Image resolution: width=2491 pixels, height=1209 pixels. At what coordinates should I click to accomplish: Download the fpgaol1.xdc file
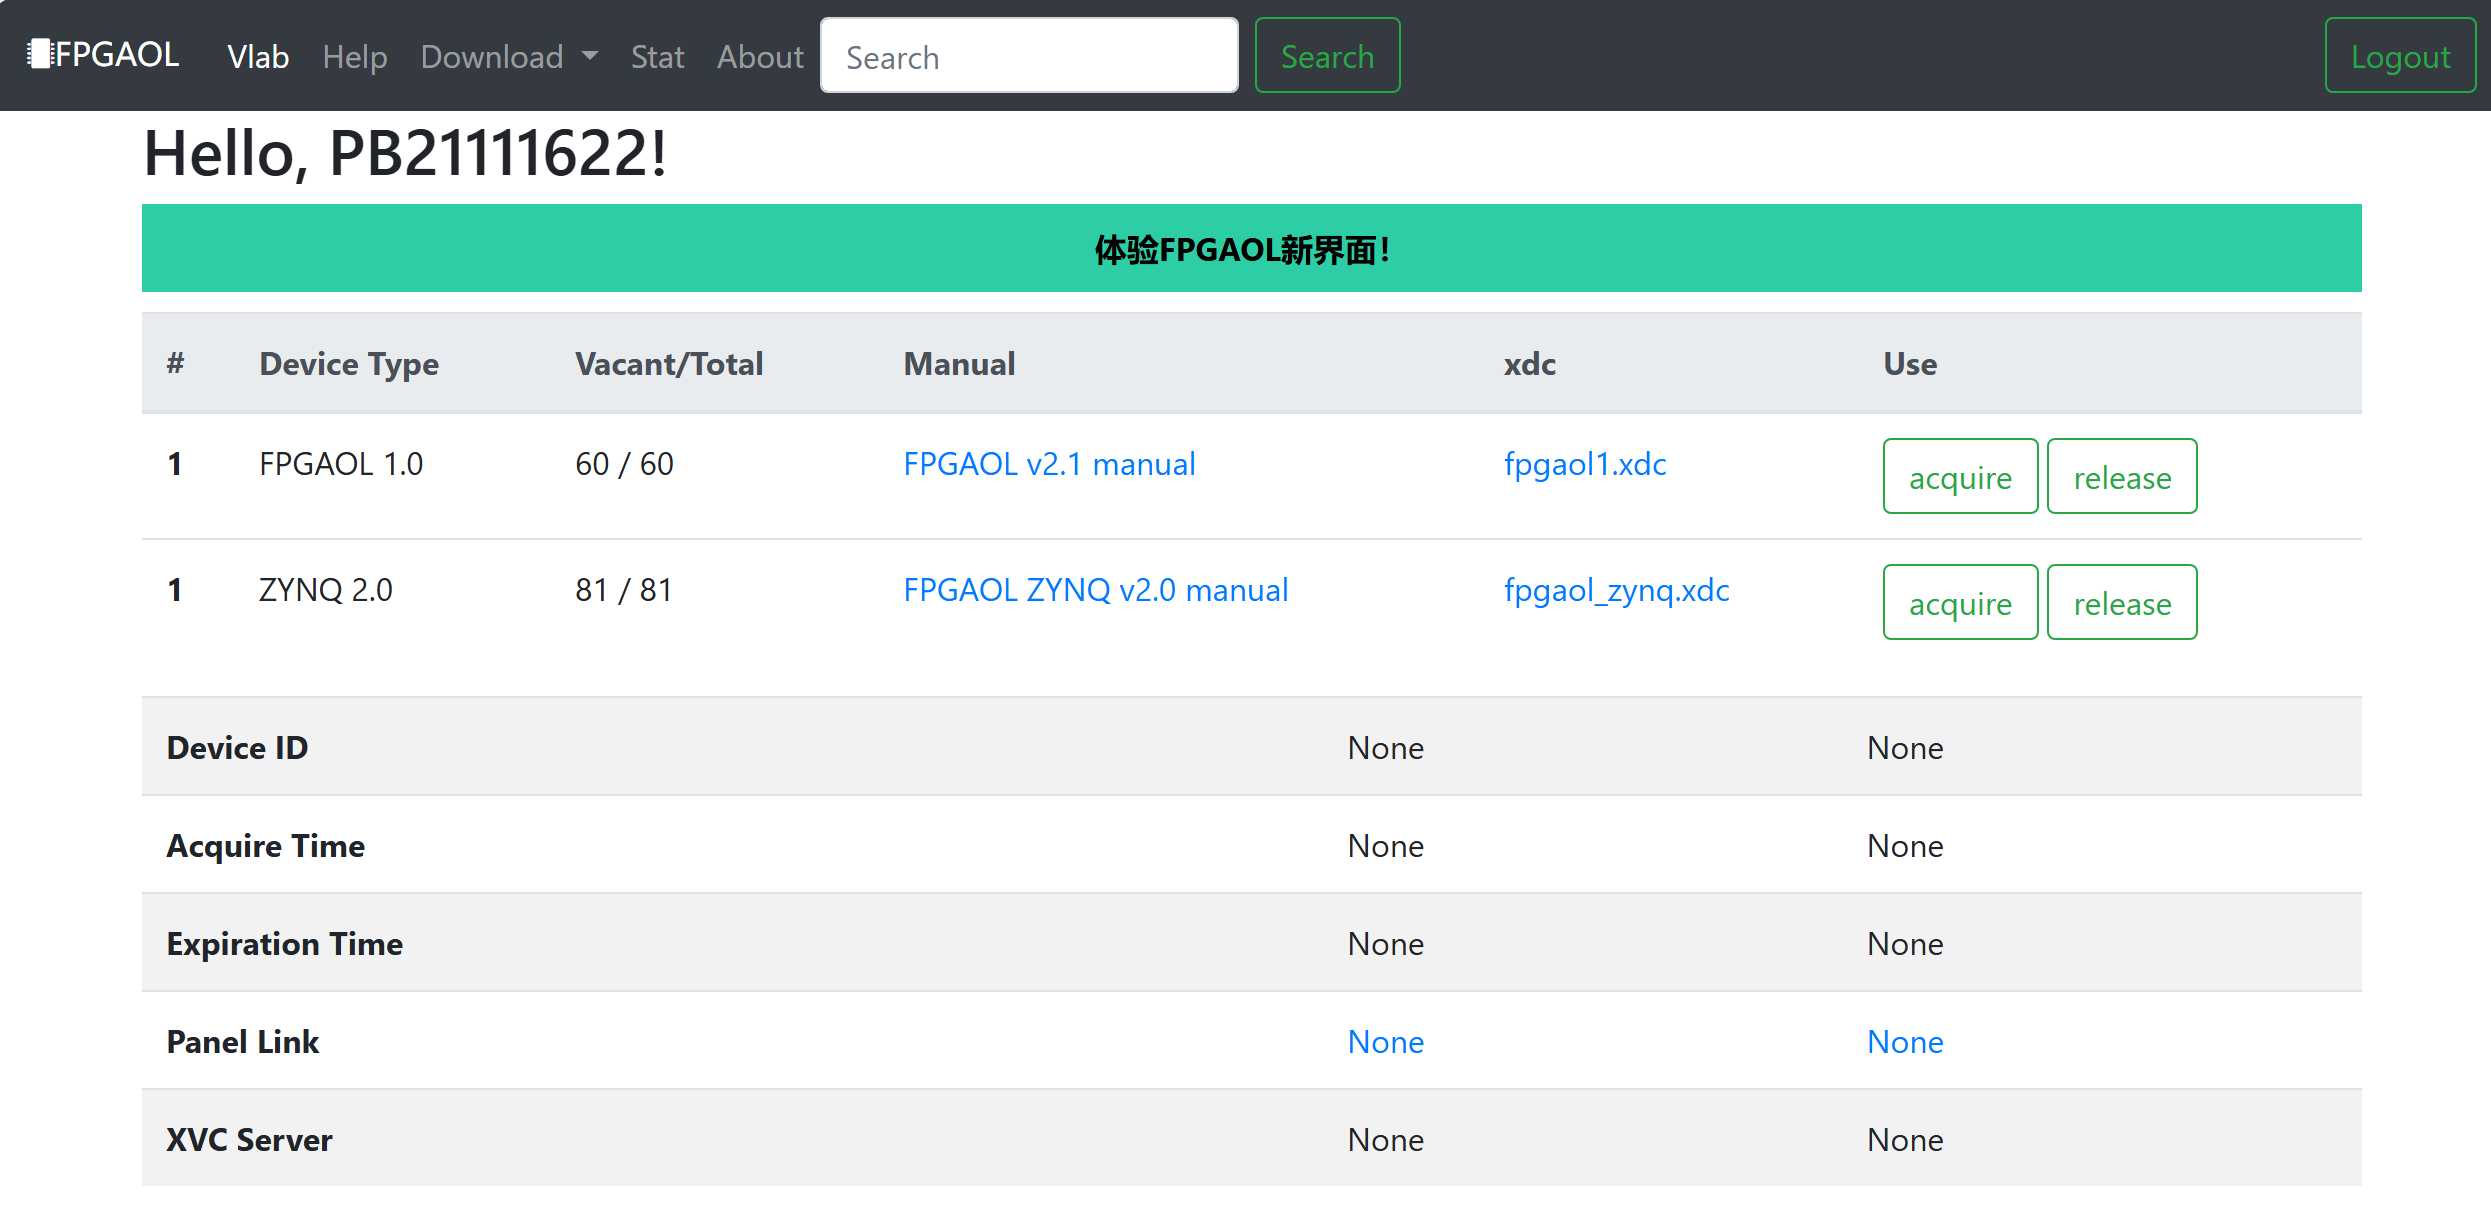[x=1584, y=464]
